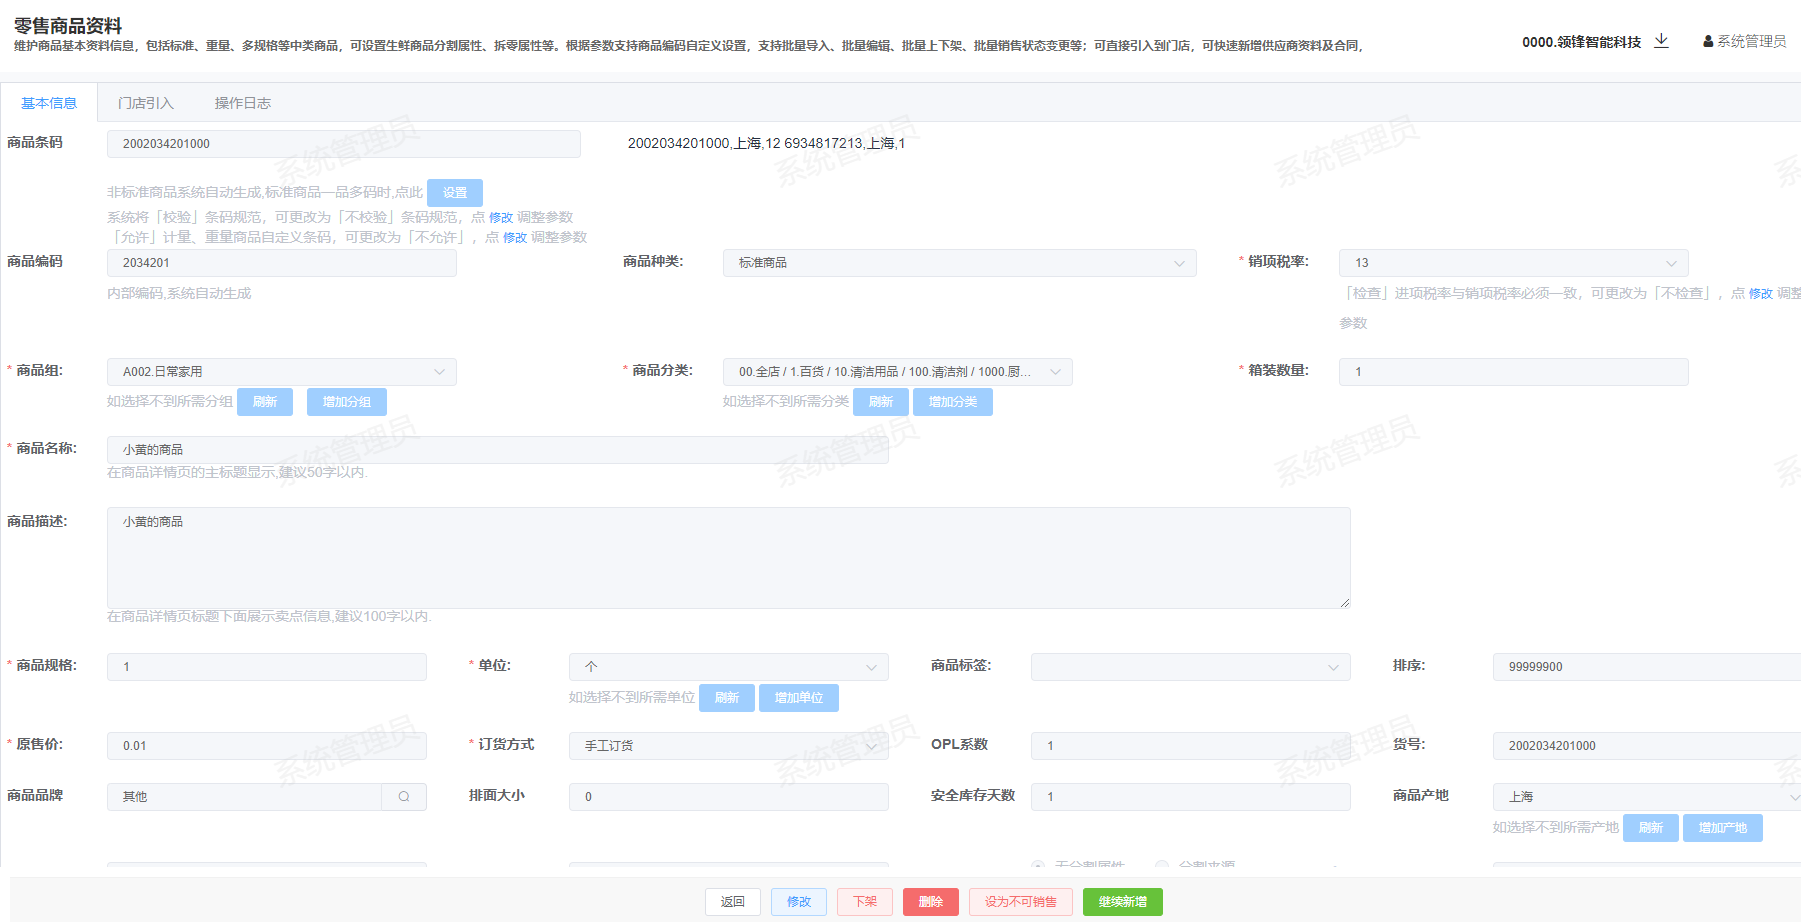Click 修改 link in the 自定义条码 hint
This screenshot has width=1801, height=922.
pos(515,238)
